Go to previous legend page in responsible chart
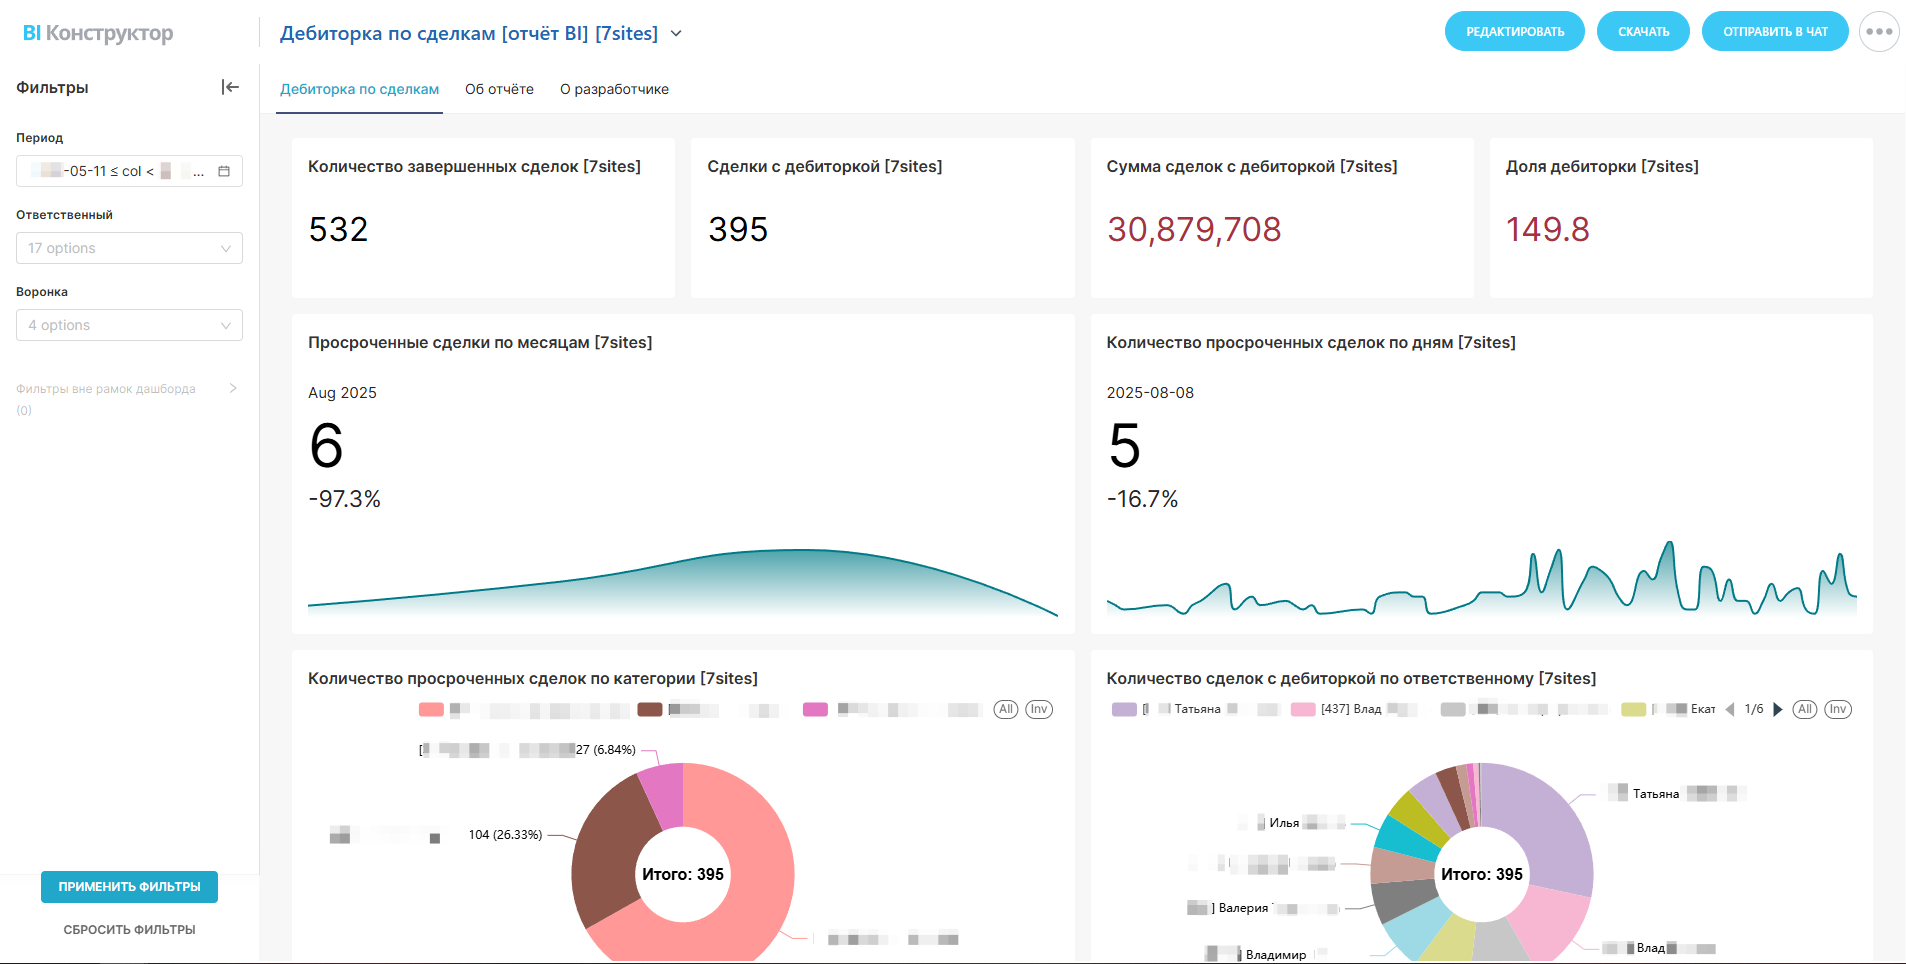Viewport: 1906px width, 964px height. [1730, 709]
